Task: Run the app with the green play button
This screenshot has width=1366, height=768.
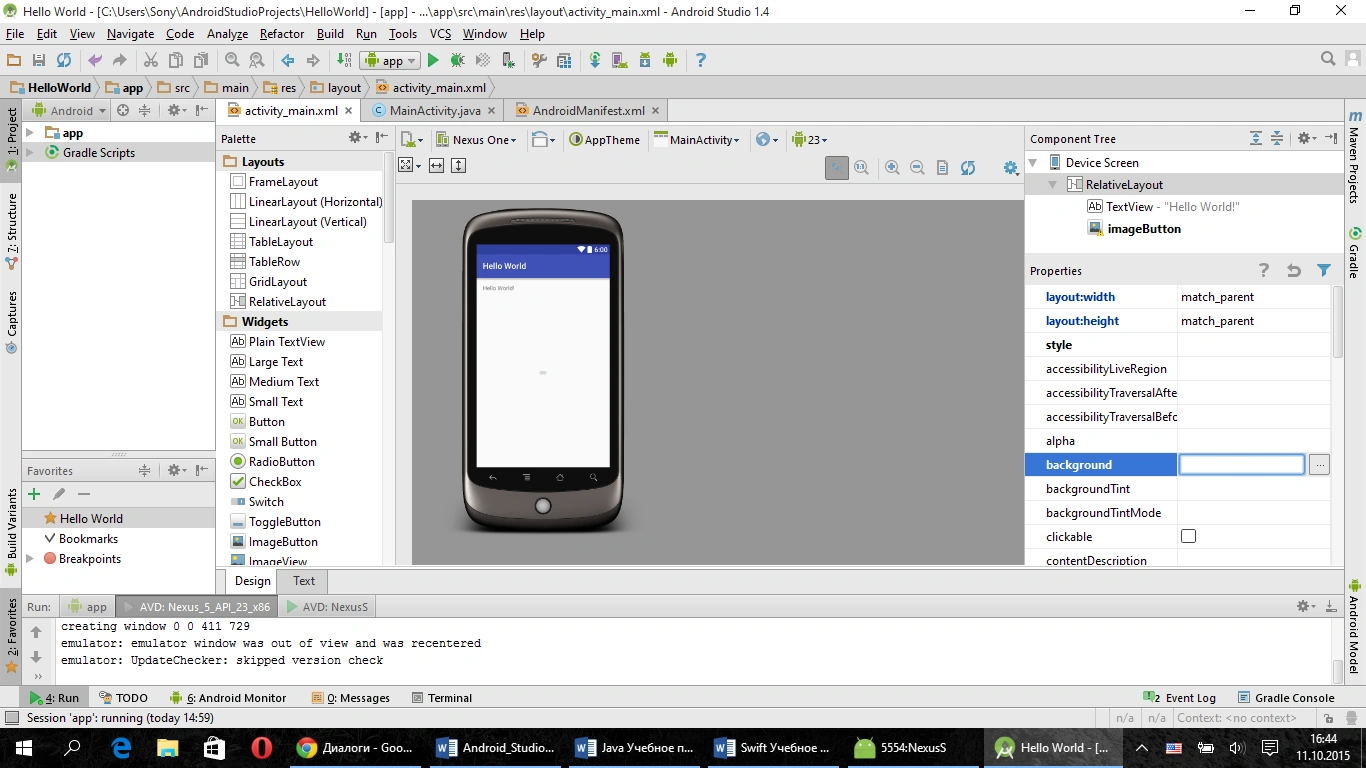Action: 433,61
